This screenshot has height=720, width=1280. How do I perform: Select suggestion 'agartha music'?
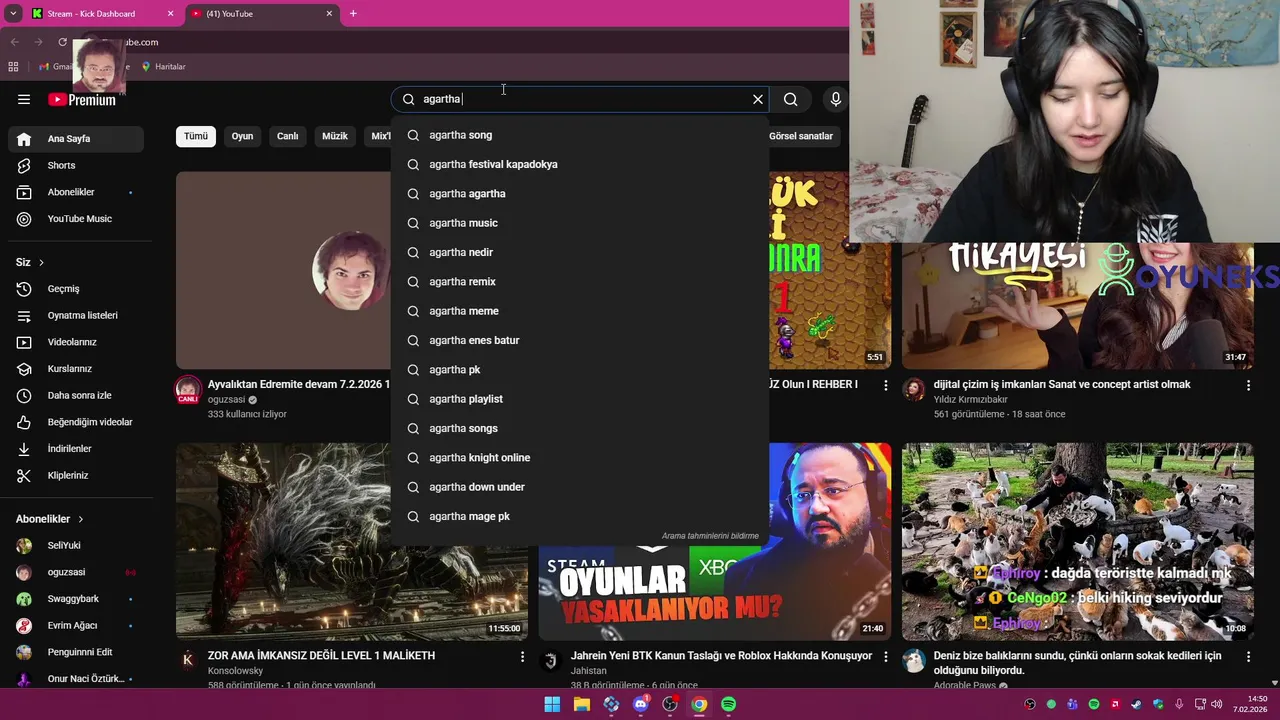click(x=580, y=223)
